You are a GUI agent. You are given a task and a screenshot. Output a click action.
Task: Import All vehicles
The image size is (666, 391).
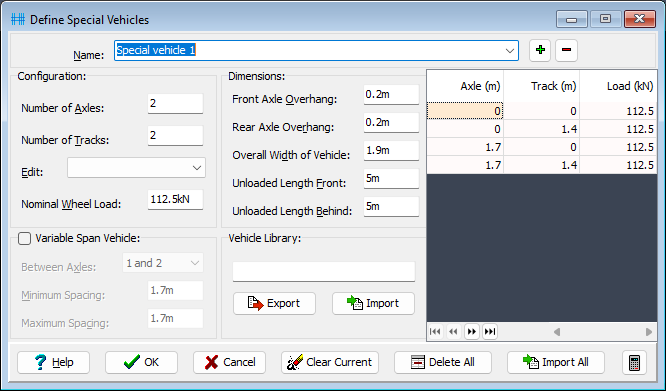[556, 363]
